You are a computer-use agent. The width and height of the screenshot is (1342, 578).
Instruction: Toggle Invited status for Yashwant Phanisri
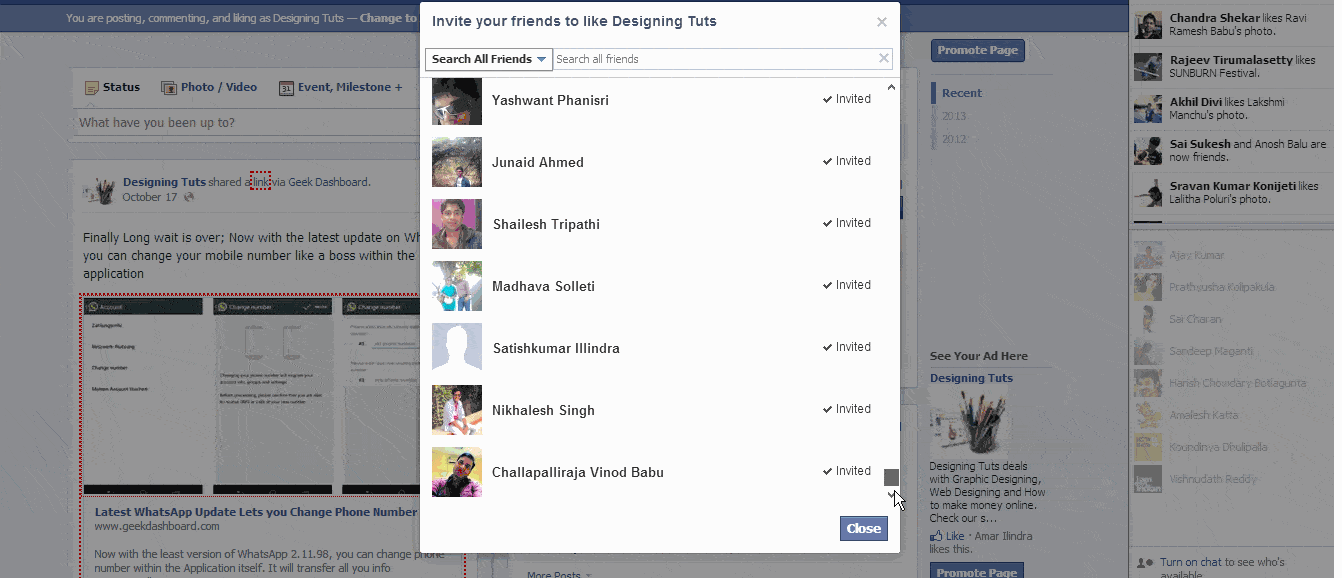pyautogui.click(x=847, y=99)
